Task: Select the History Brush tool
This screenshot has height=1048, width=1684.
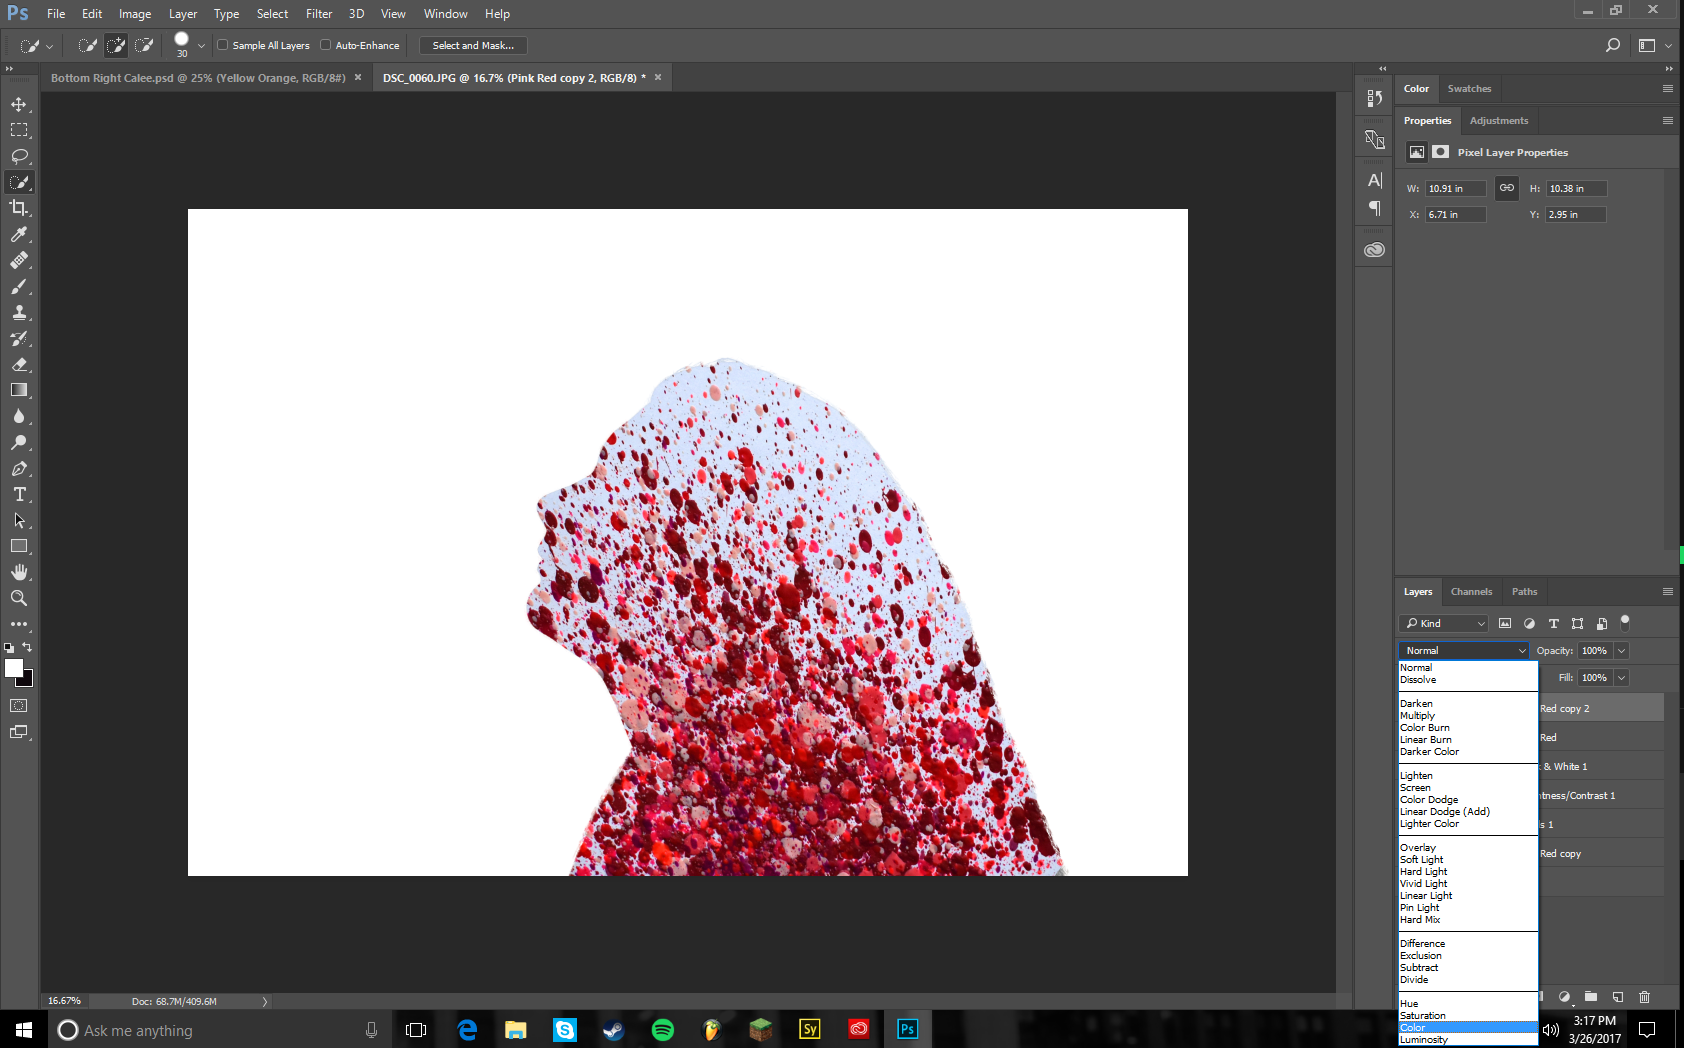Action: pos(19,338)
